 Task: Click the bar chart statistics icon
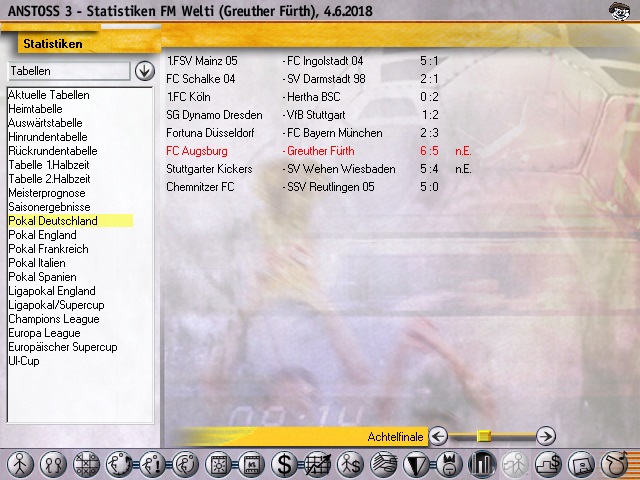click(x=482, y=464)
